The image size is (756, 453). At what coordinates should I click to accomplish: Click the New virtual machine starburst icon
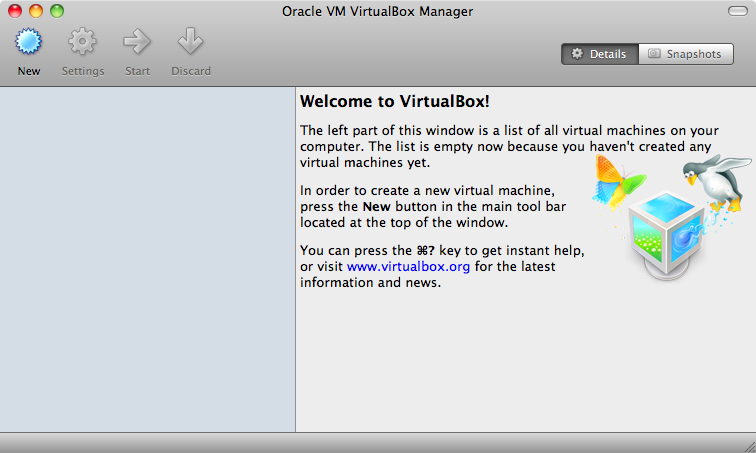(x=29, y=42)
